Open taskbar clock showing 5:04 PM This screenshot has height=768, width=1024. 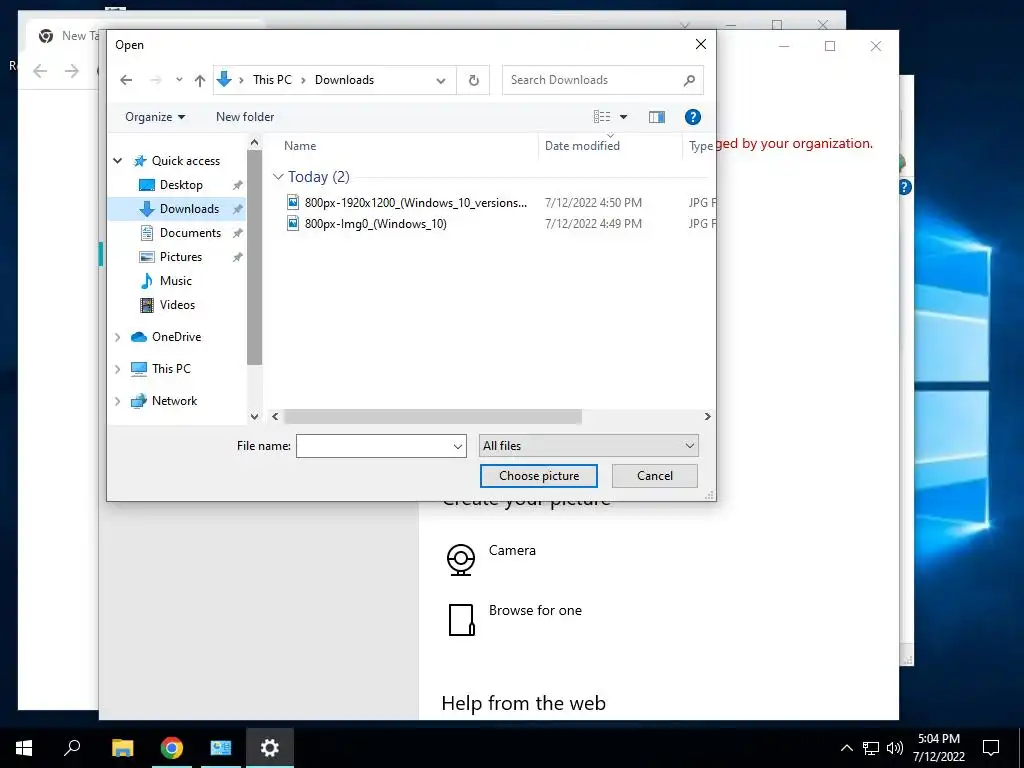938,748
